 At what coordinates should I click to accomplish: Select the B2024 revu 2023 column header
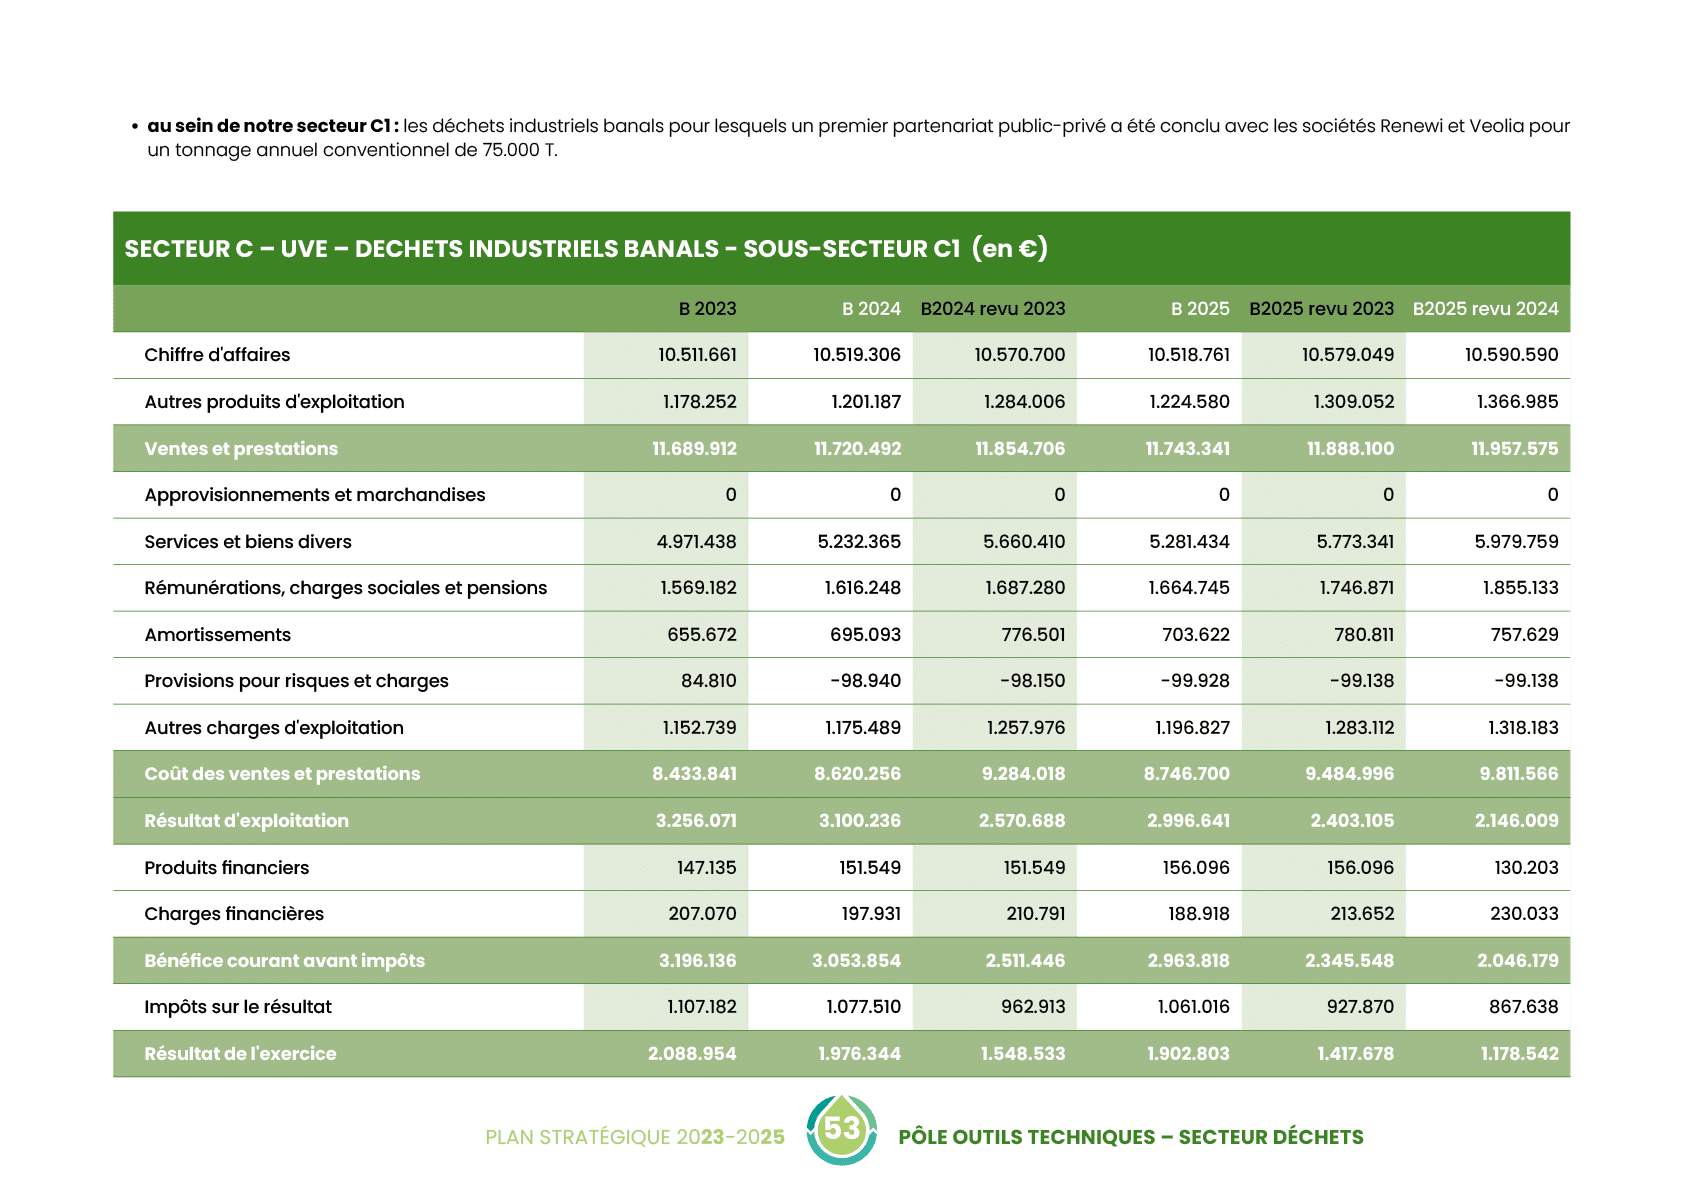(992, 309)
